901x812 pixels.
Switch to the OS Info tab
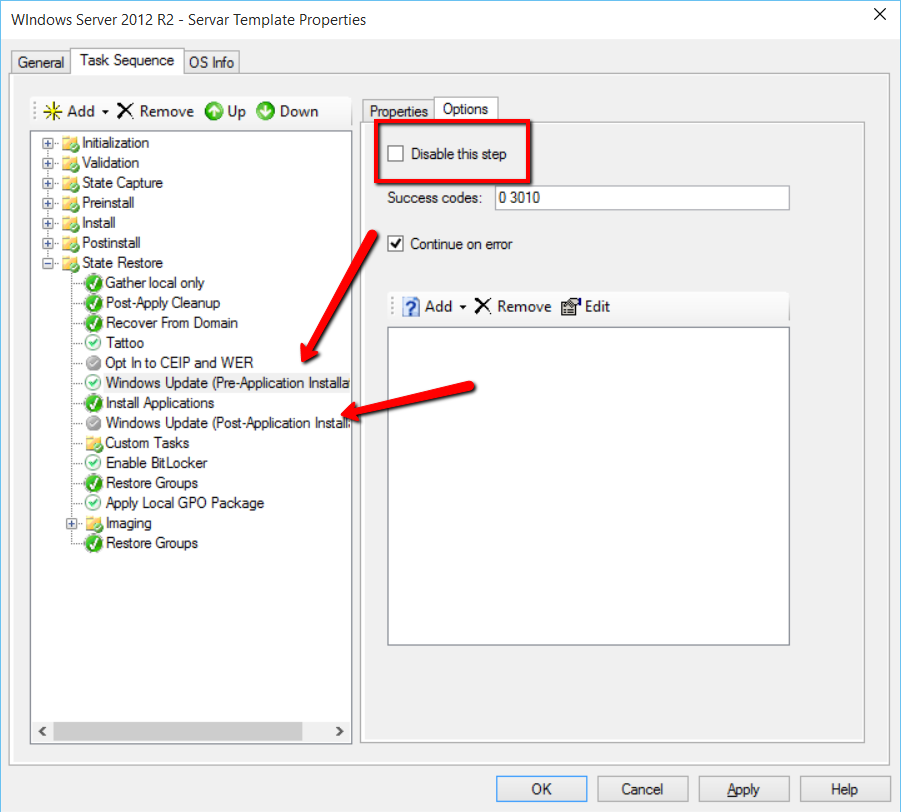click(x=212, y=62)
